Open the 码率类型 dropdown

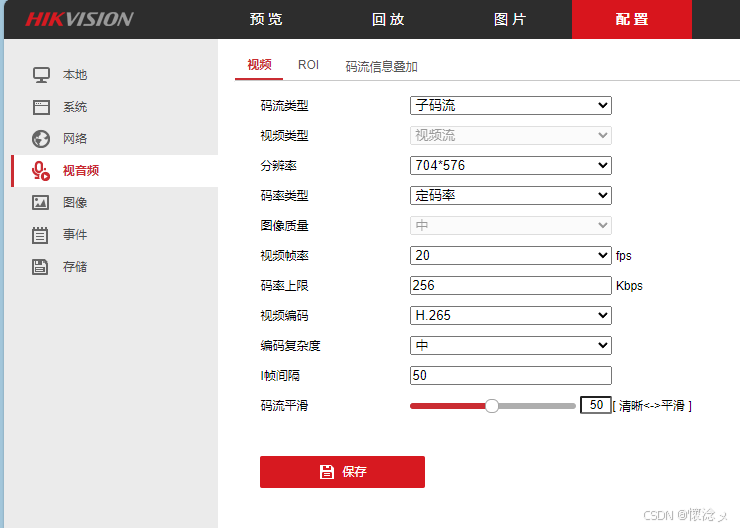pos(511,195)
